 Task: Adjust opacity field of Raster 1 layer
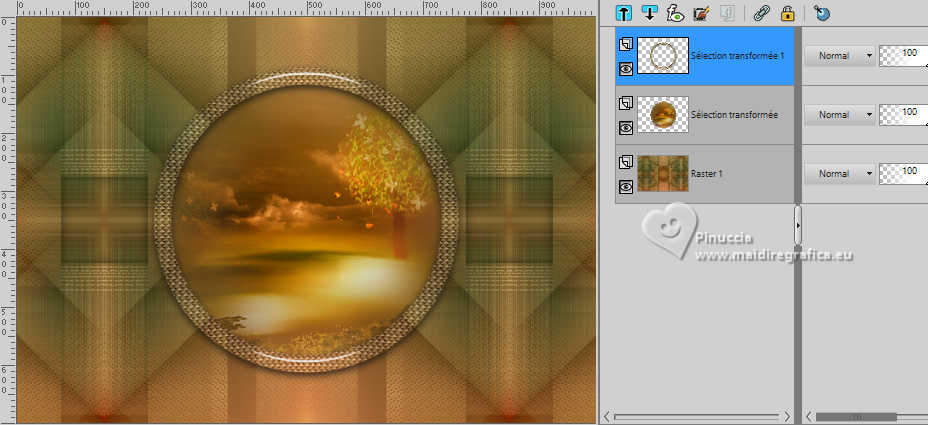pos(904,173)
